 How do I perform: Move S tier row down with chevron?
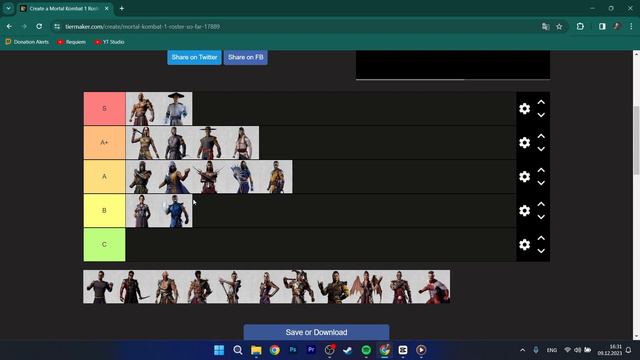point(541,115)
